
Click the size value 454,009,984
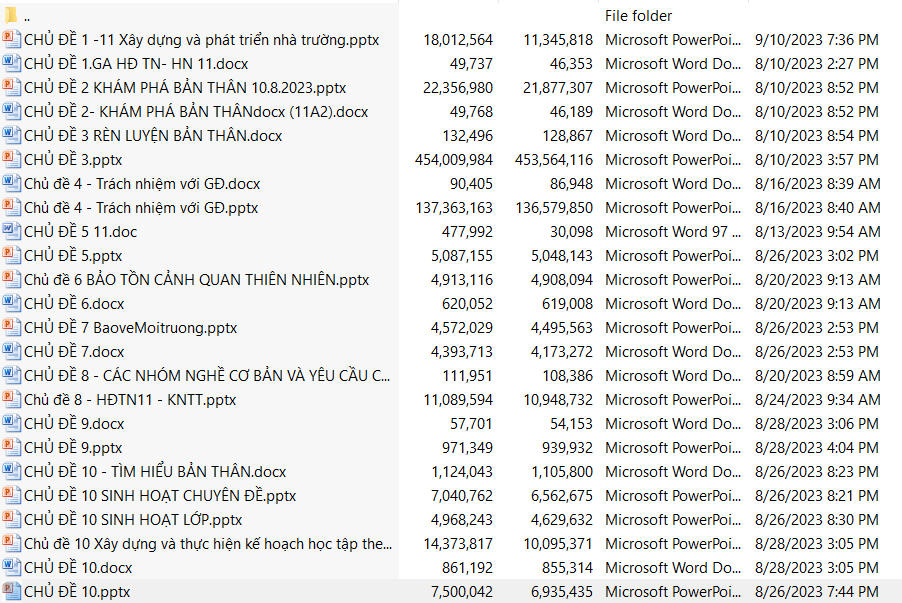point(453,160)
